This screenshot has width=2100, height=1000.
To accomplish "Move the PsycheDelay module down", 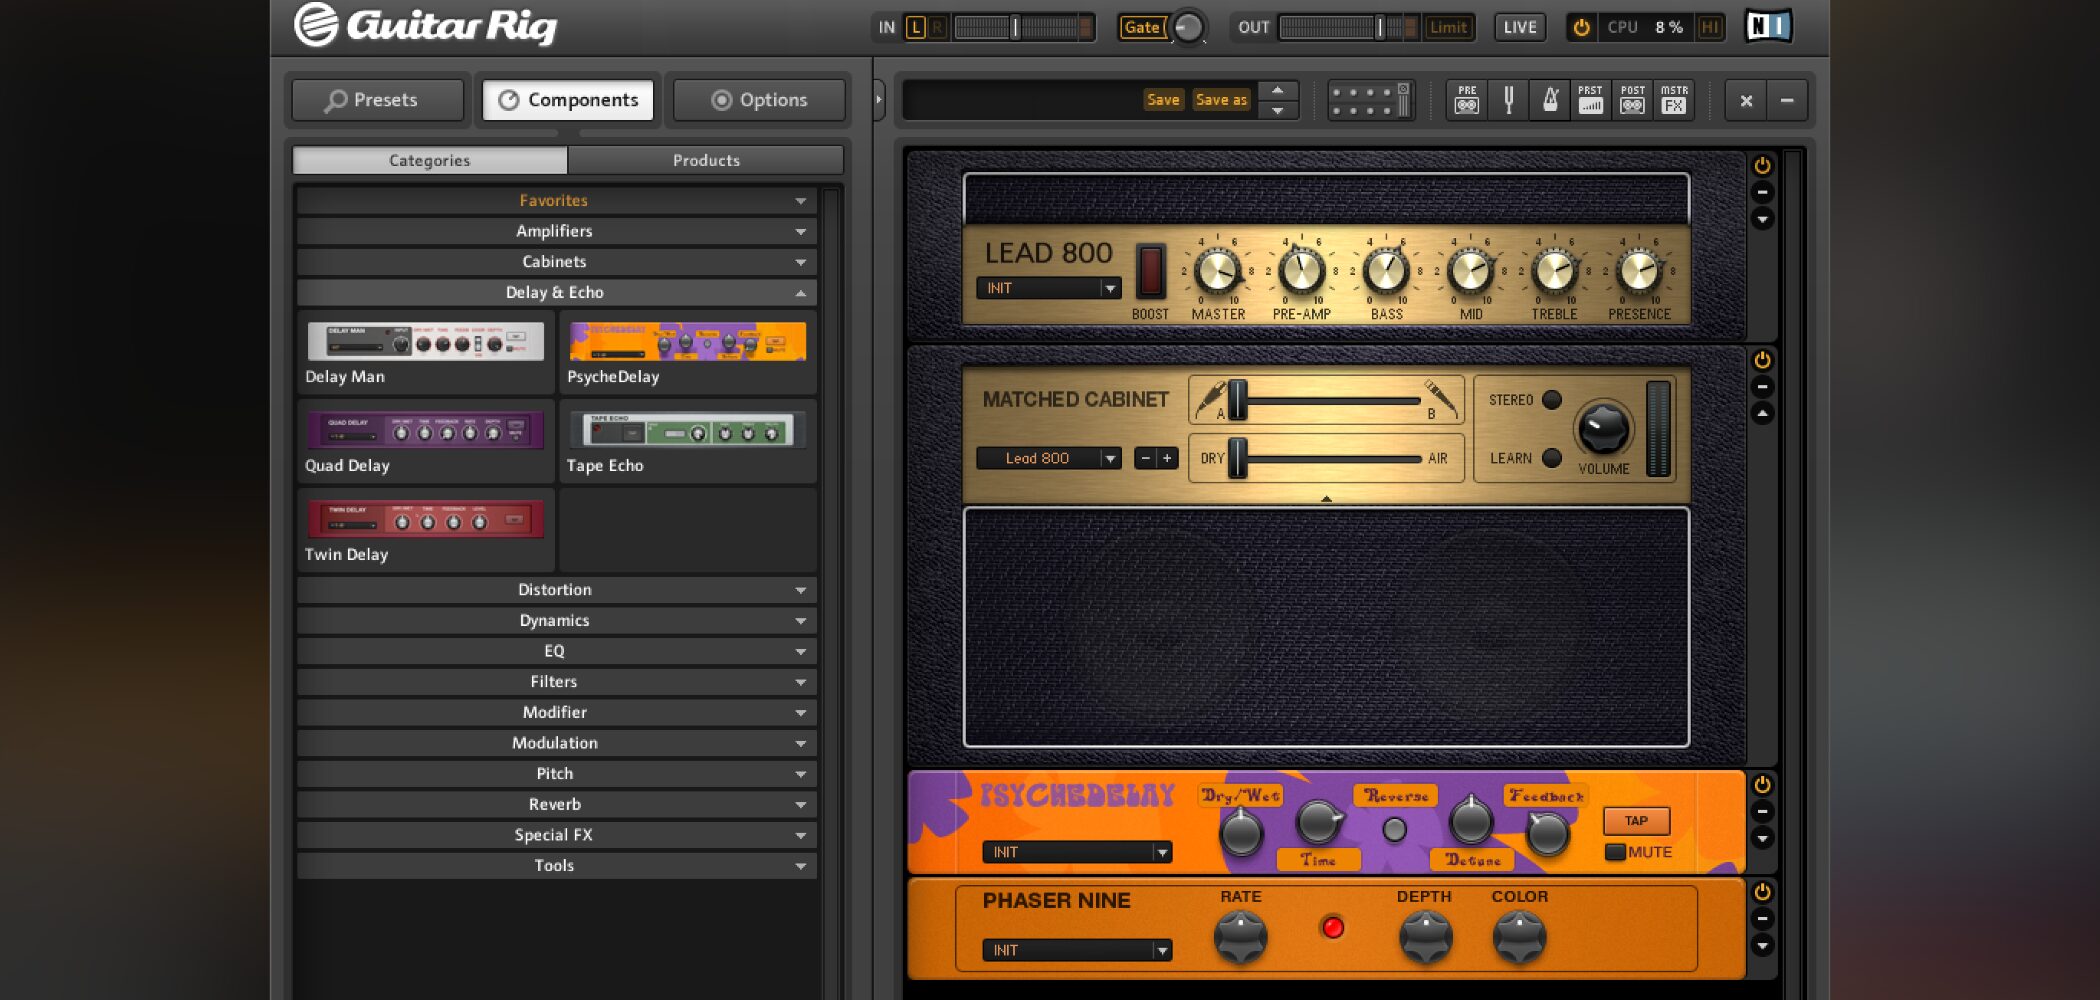I will point(1762,837).
